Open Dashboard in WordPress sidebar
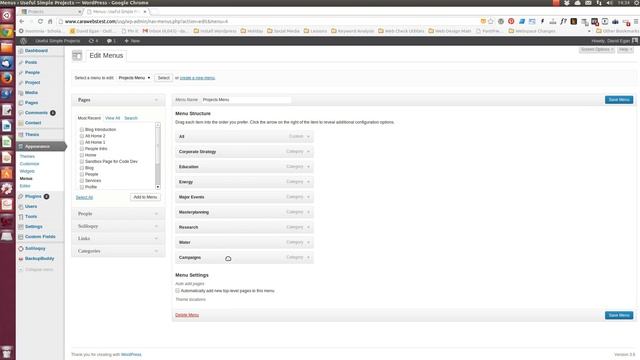The height and width of the screenshot is (360, 640). 36,51
